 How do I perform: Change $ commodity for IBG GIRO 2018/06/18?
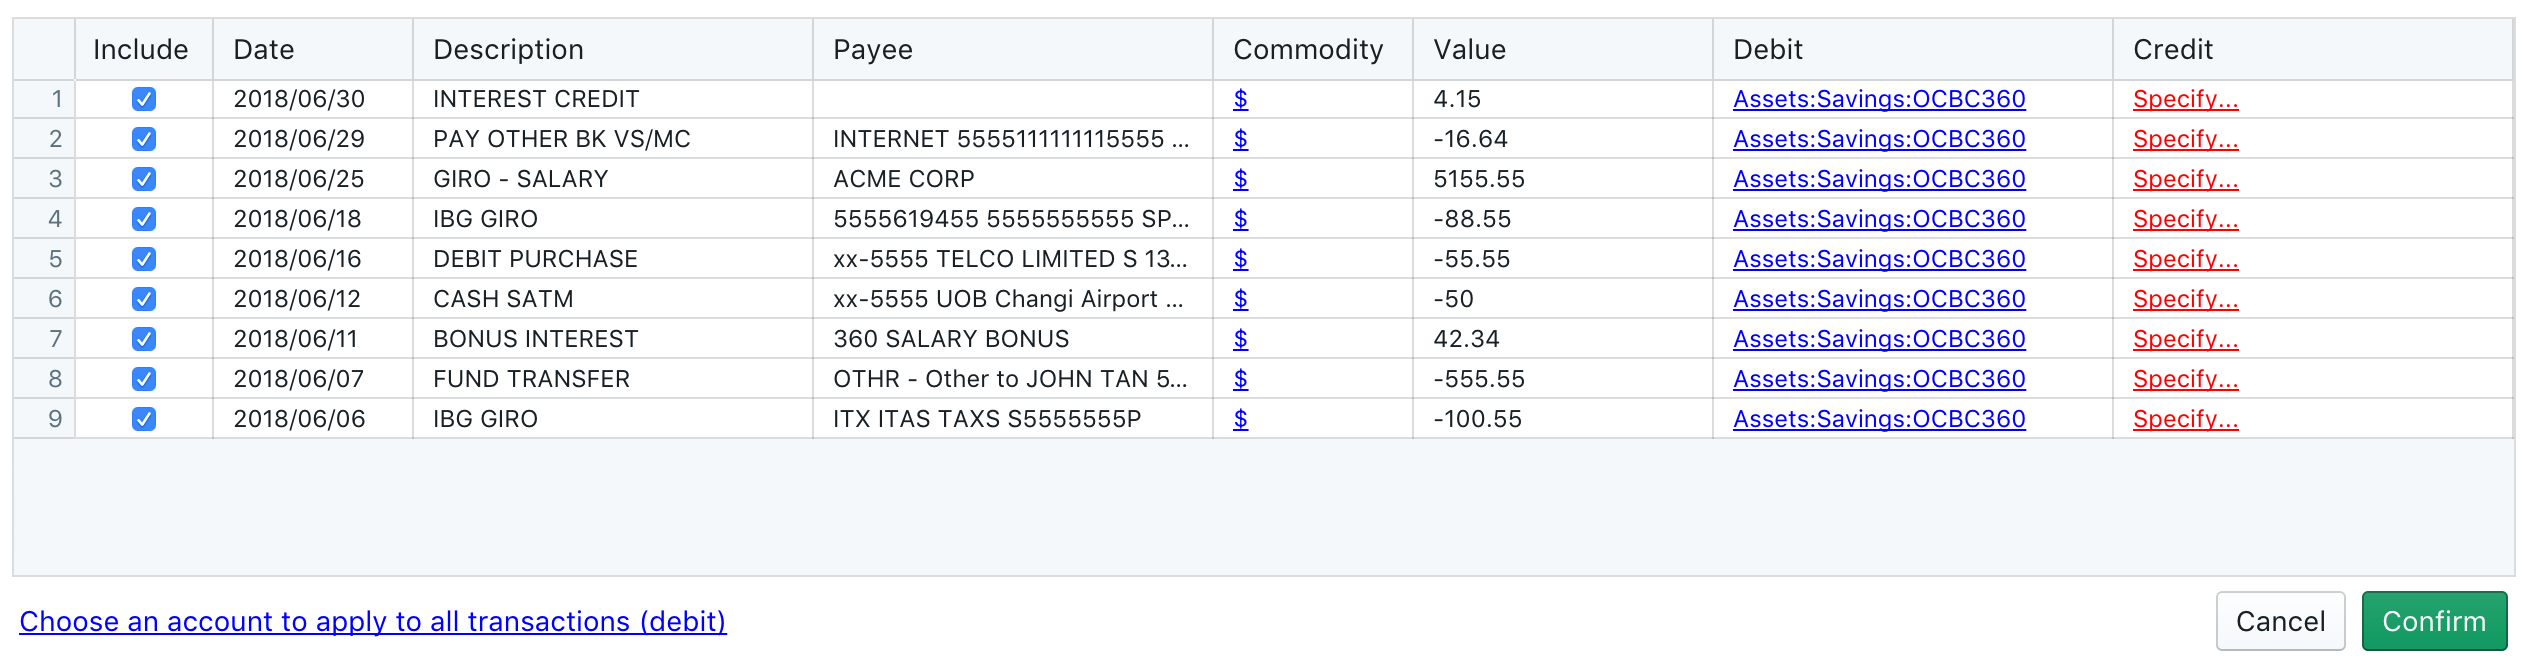(x=1240, y=219)
